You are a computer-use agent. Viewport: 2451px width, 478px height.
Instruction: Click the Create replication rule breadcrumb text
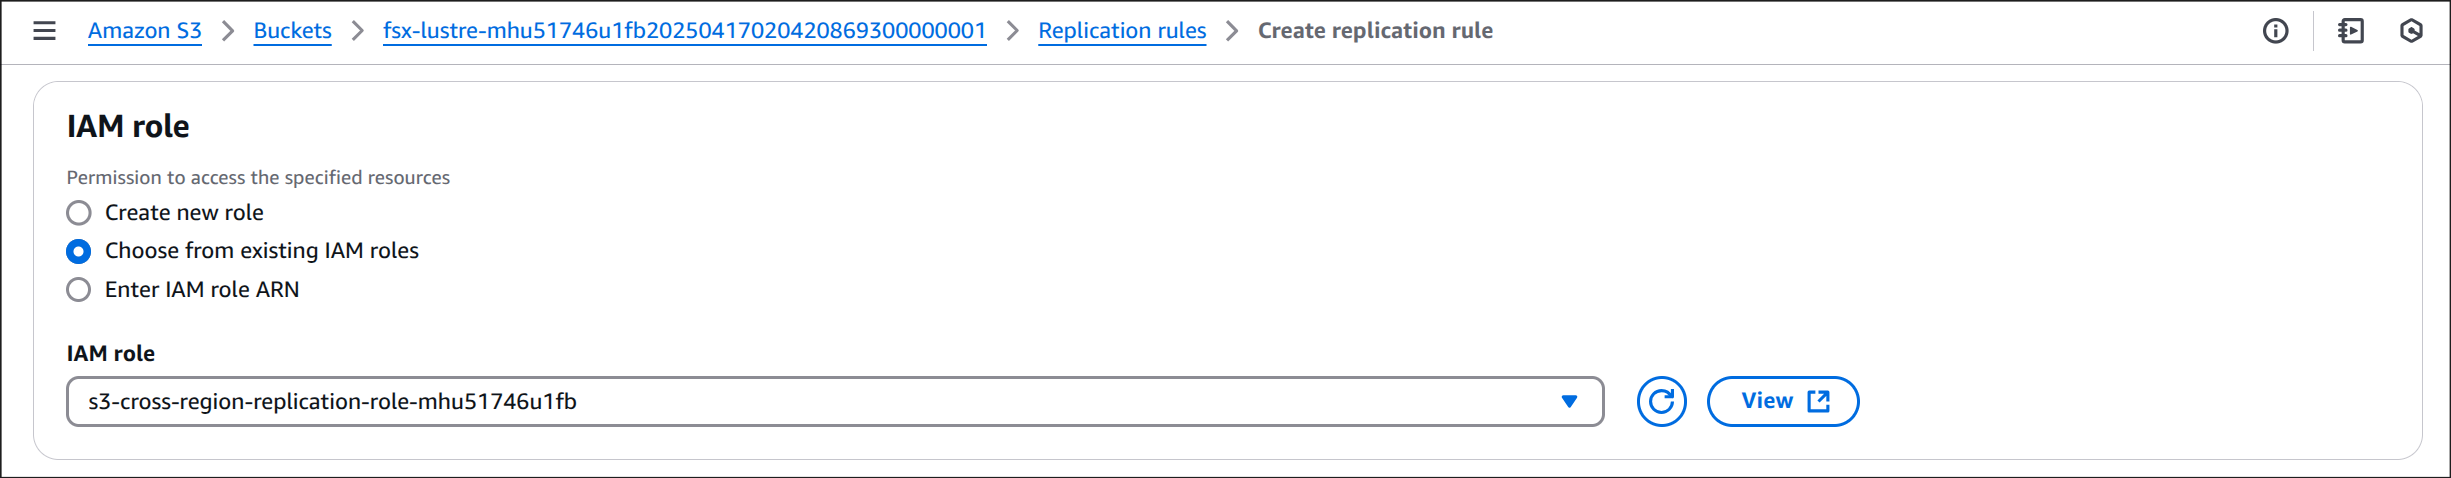1375,31
